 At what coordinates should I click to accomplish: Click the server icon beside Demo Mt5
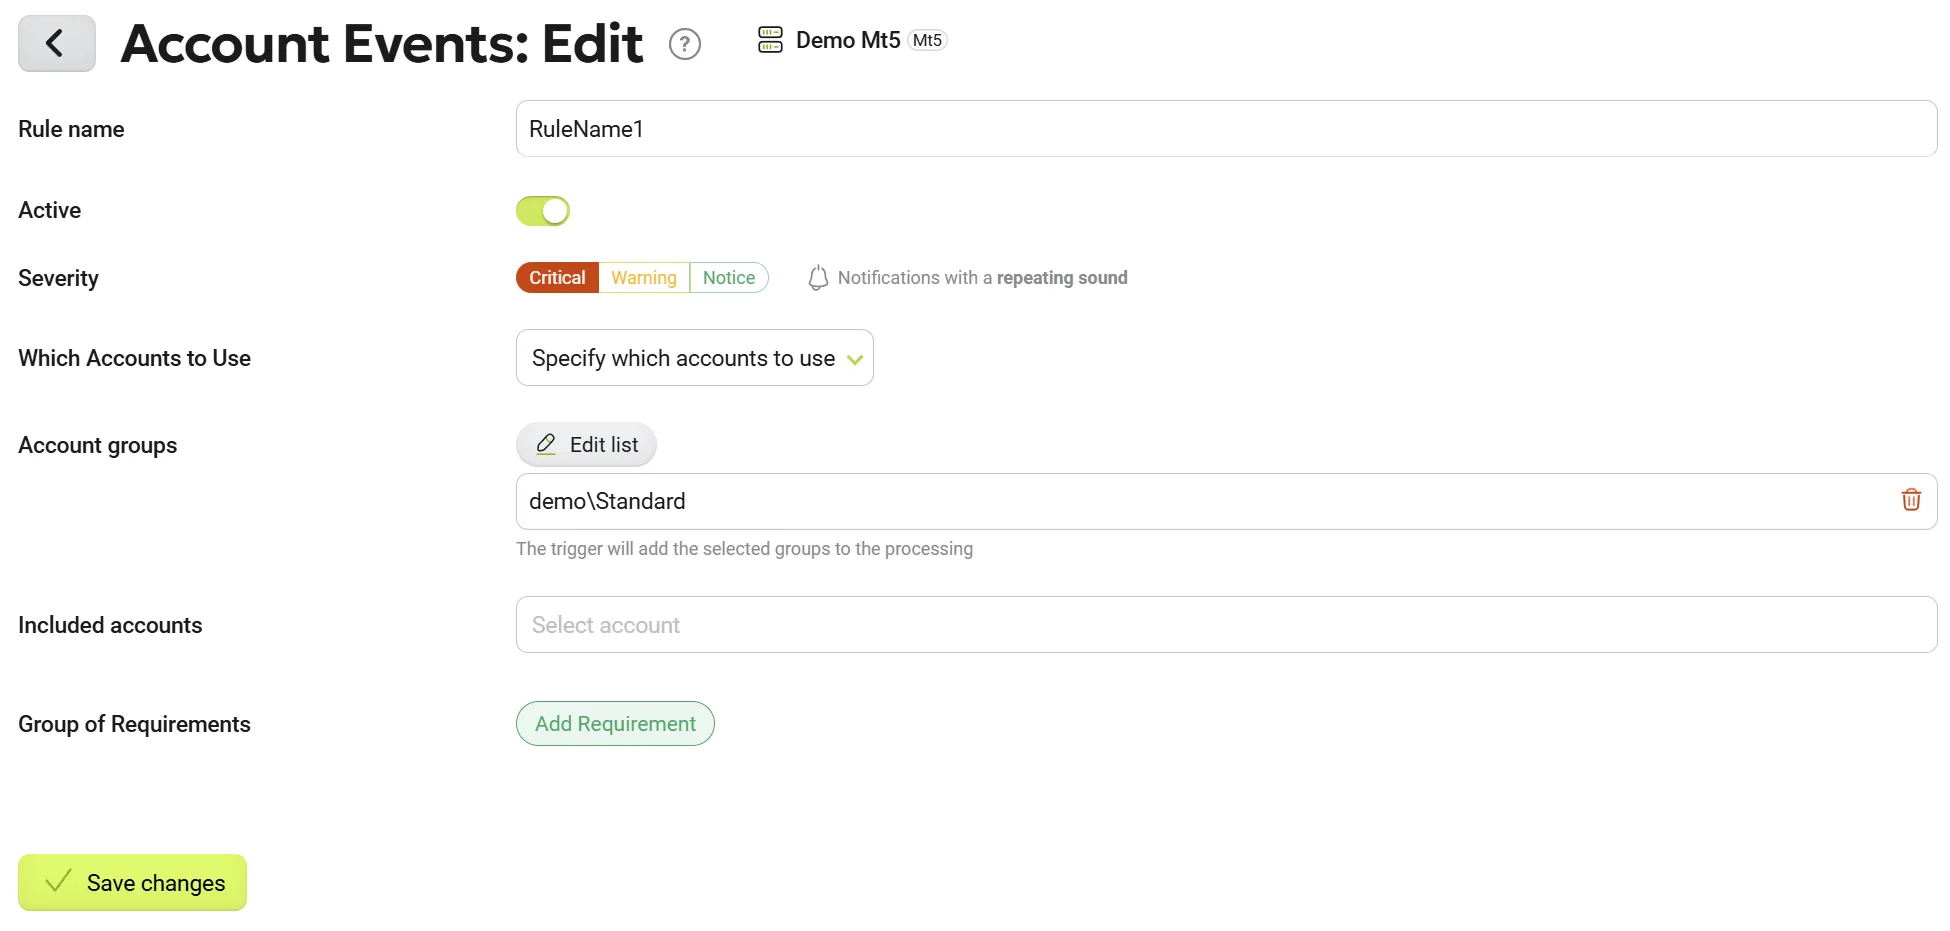770,40
